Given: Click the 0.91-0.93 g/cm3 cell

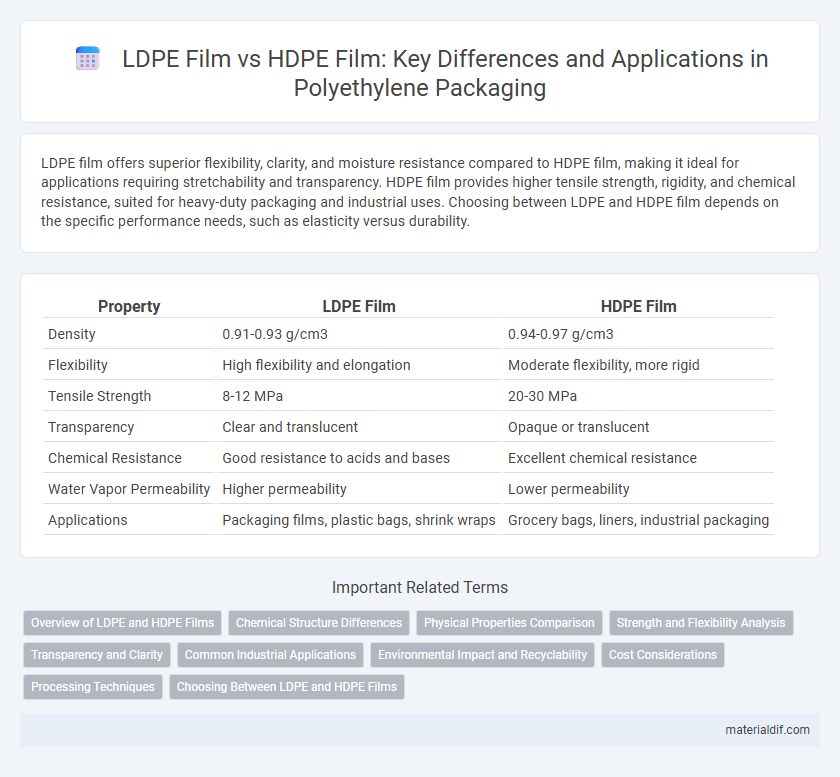Looking at the screenshot, I should 358,334.
